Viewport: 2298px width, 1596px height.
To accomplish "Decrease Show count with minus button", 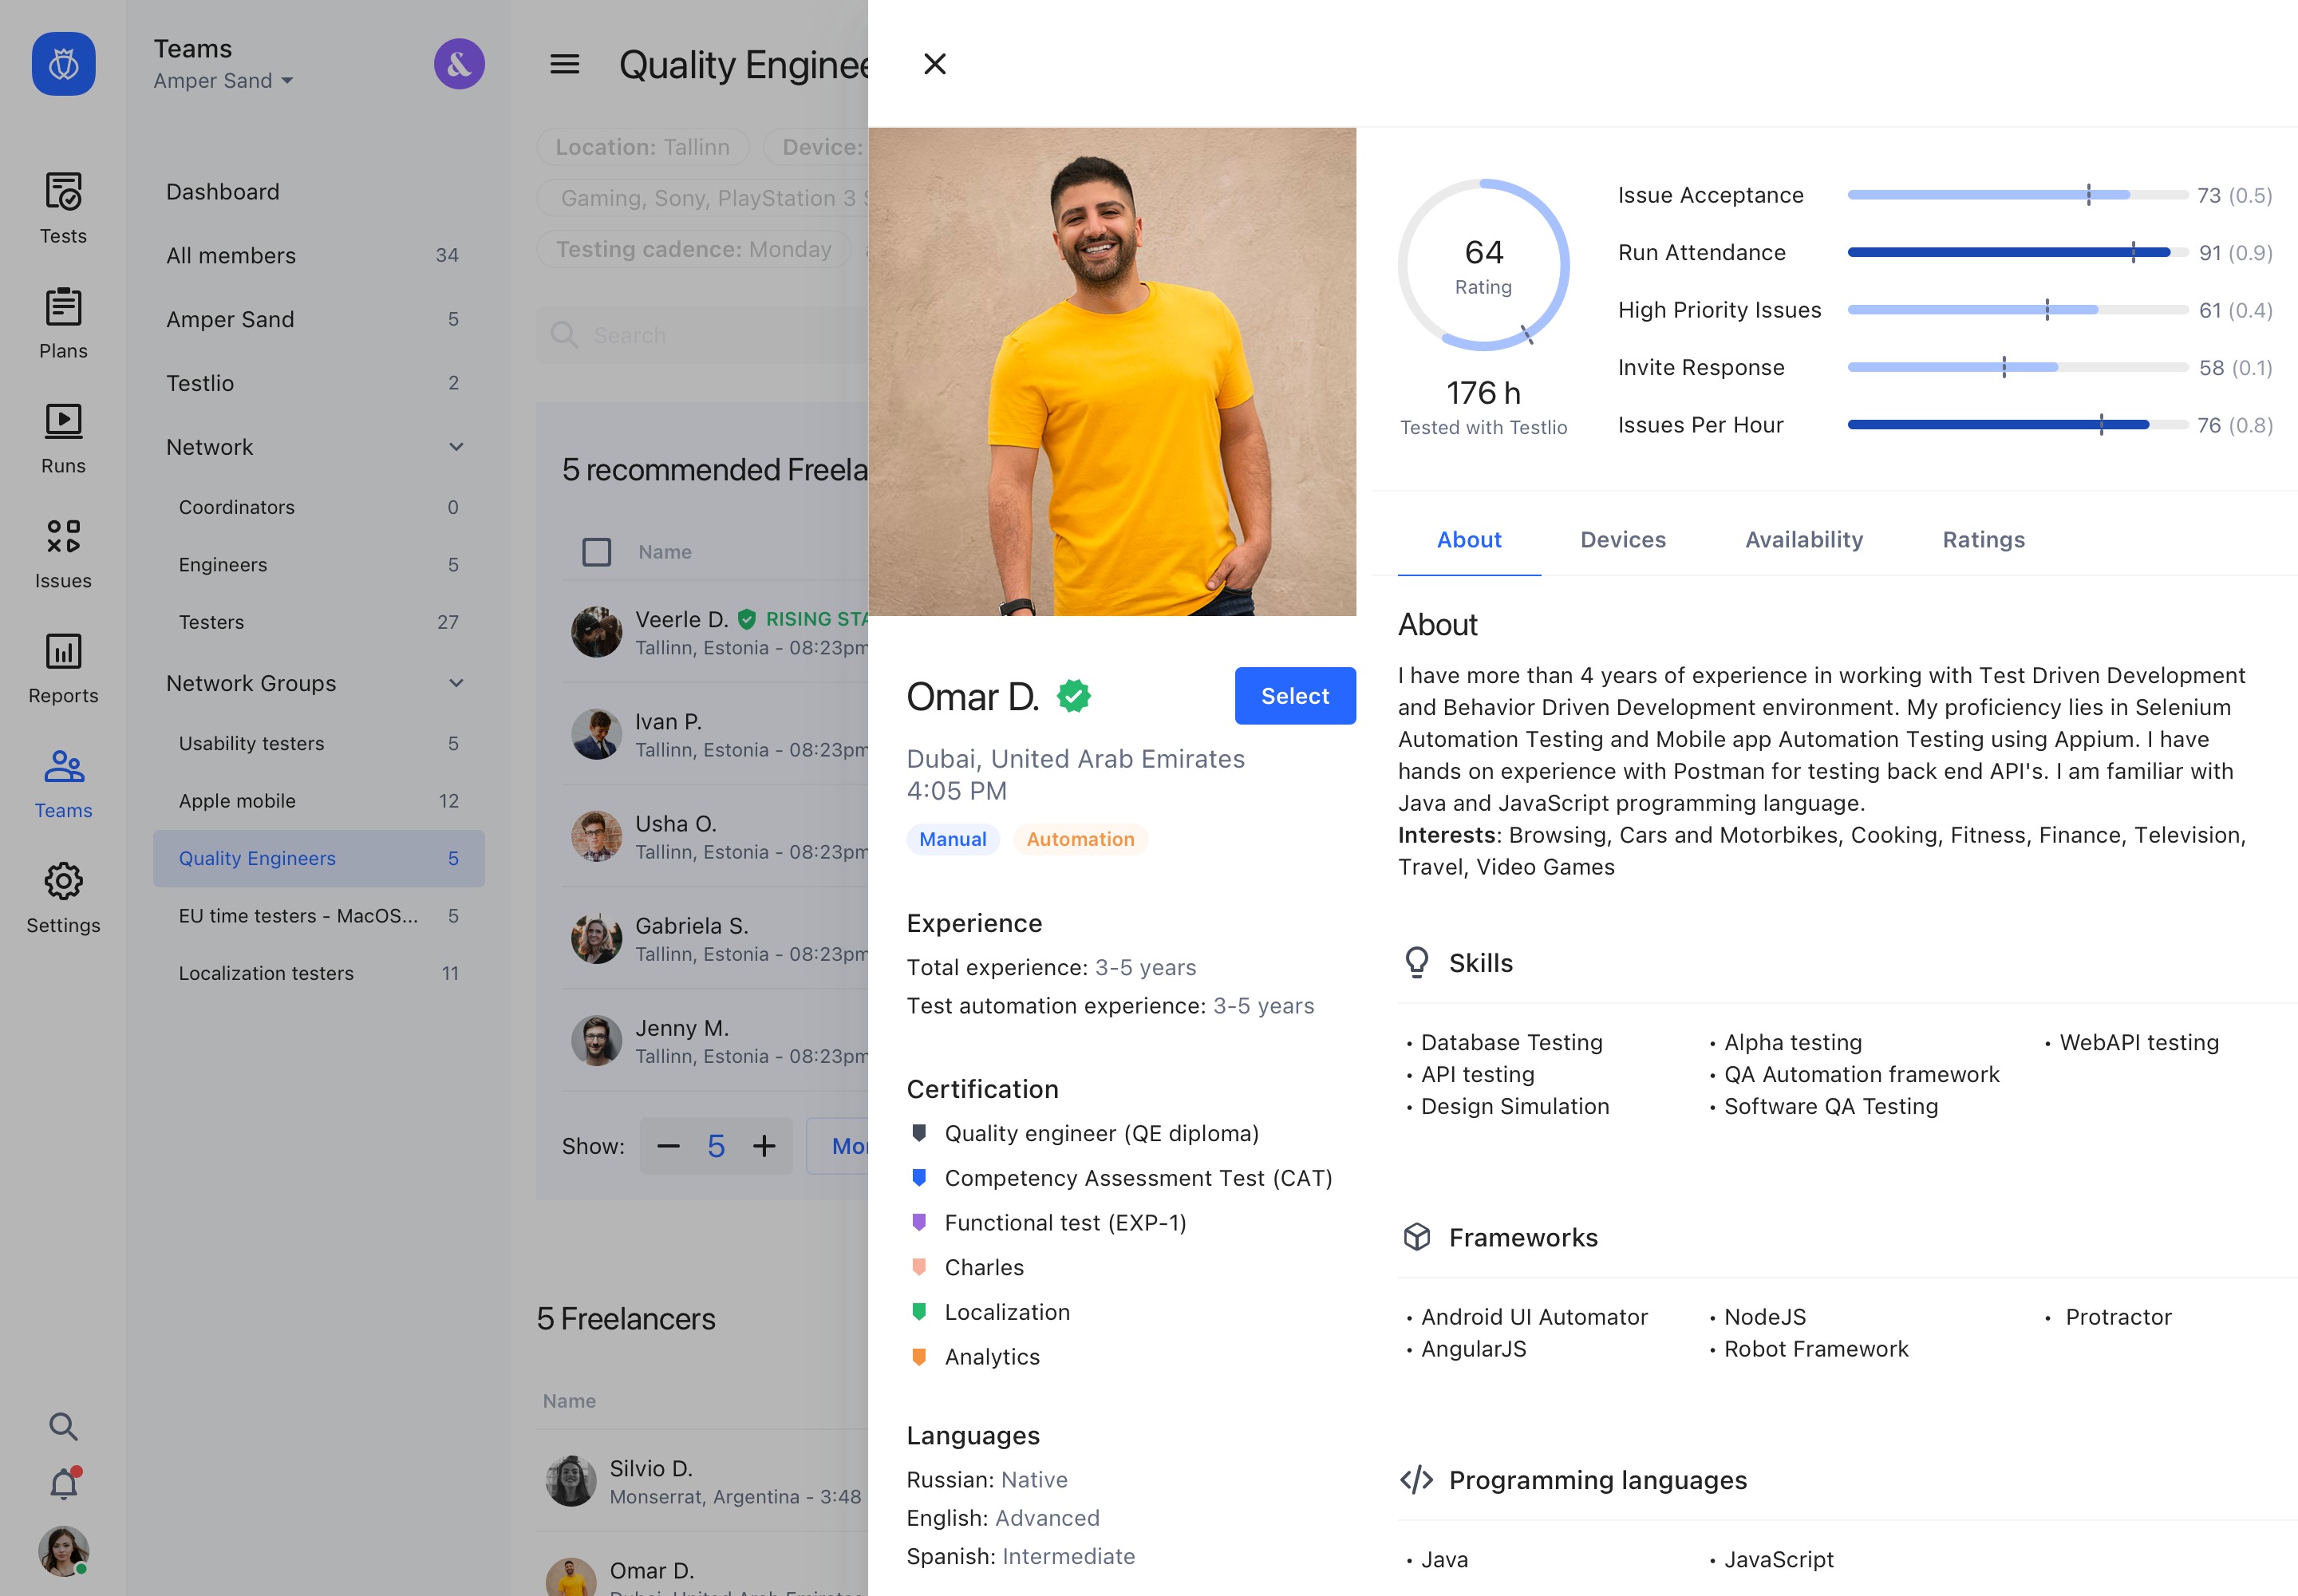I will 669,1146.
